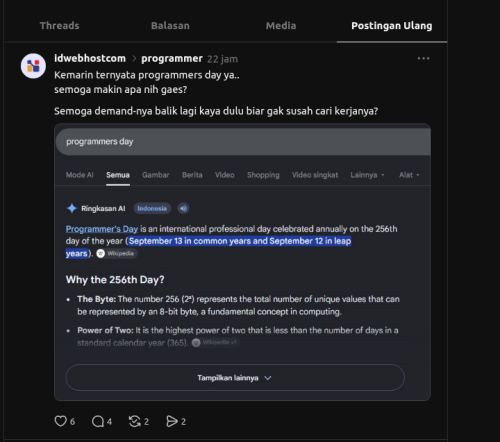Screen dimensions: 500x442
Task: Share the post with the paper plane icon
Action: tap(172, 421)
